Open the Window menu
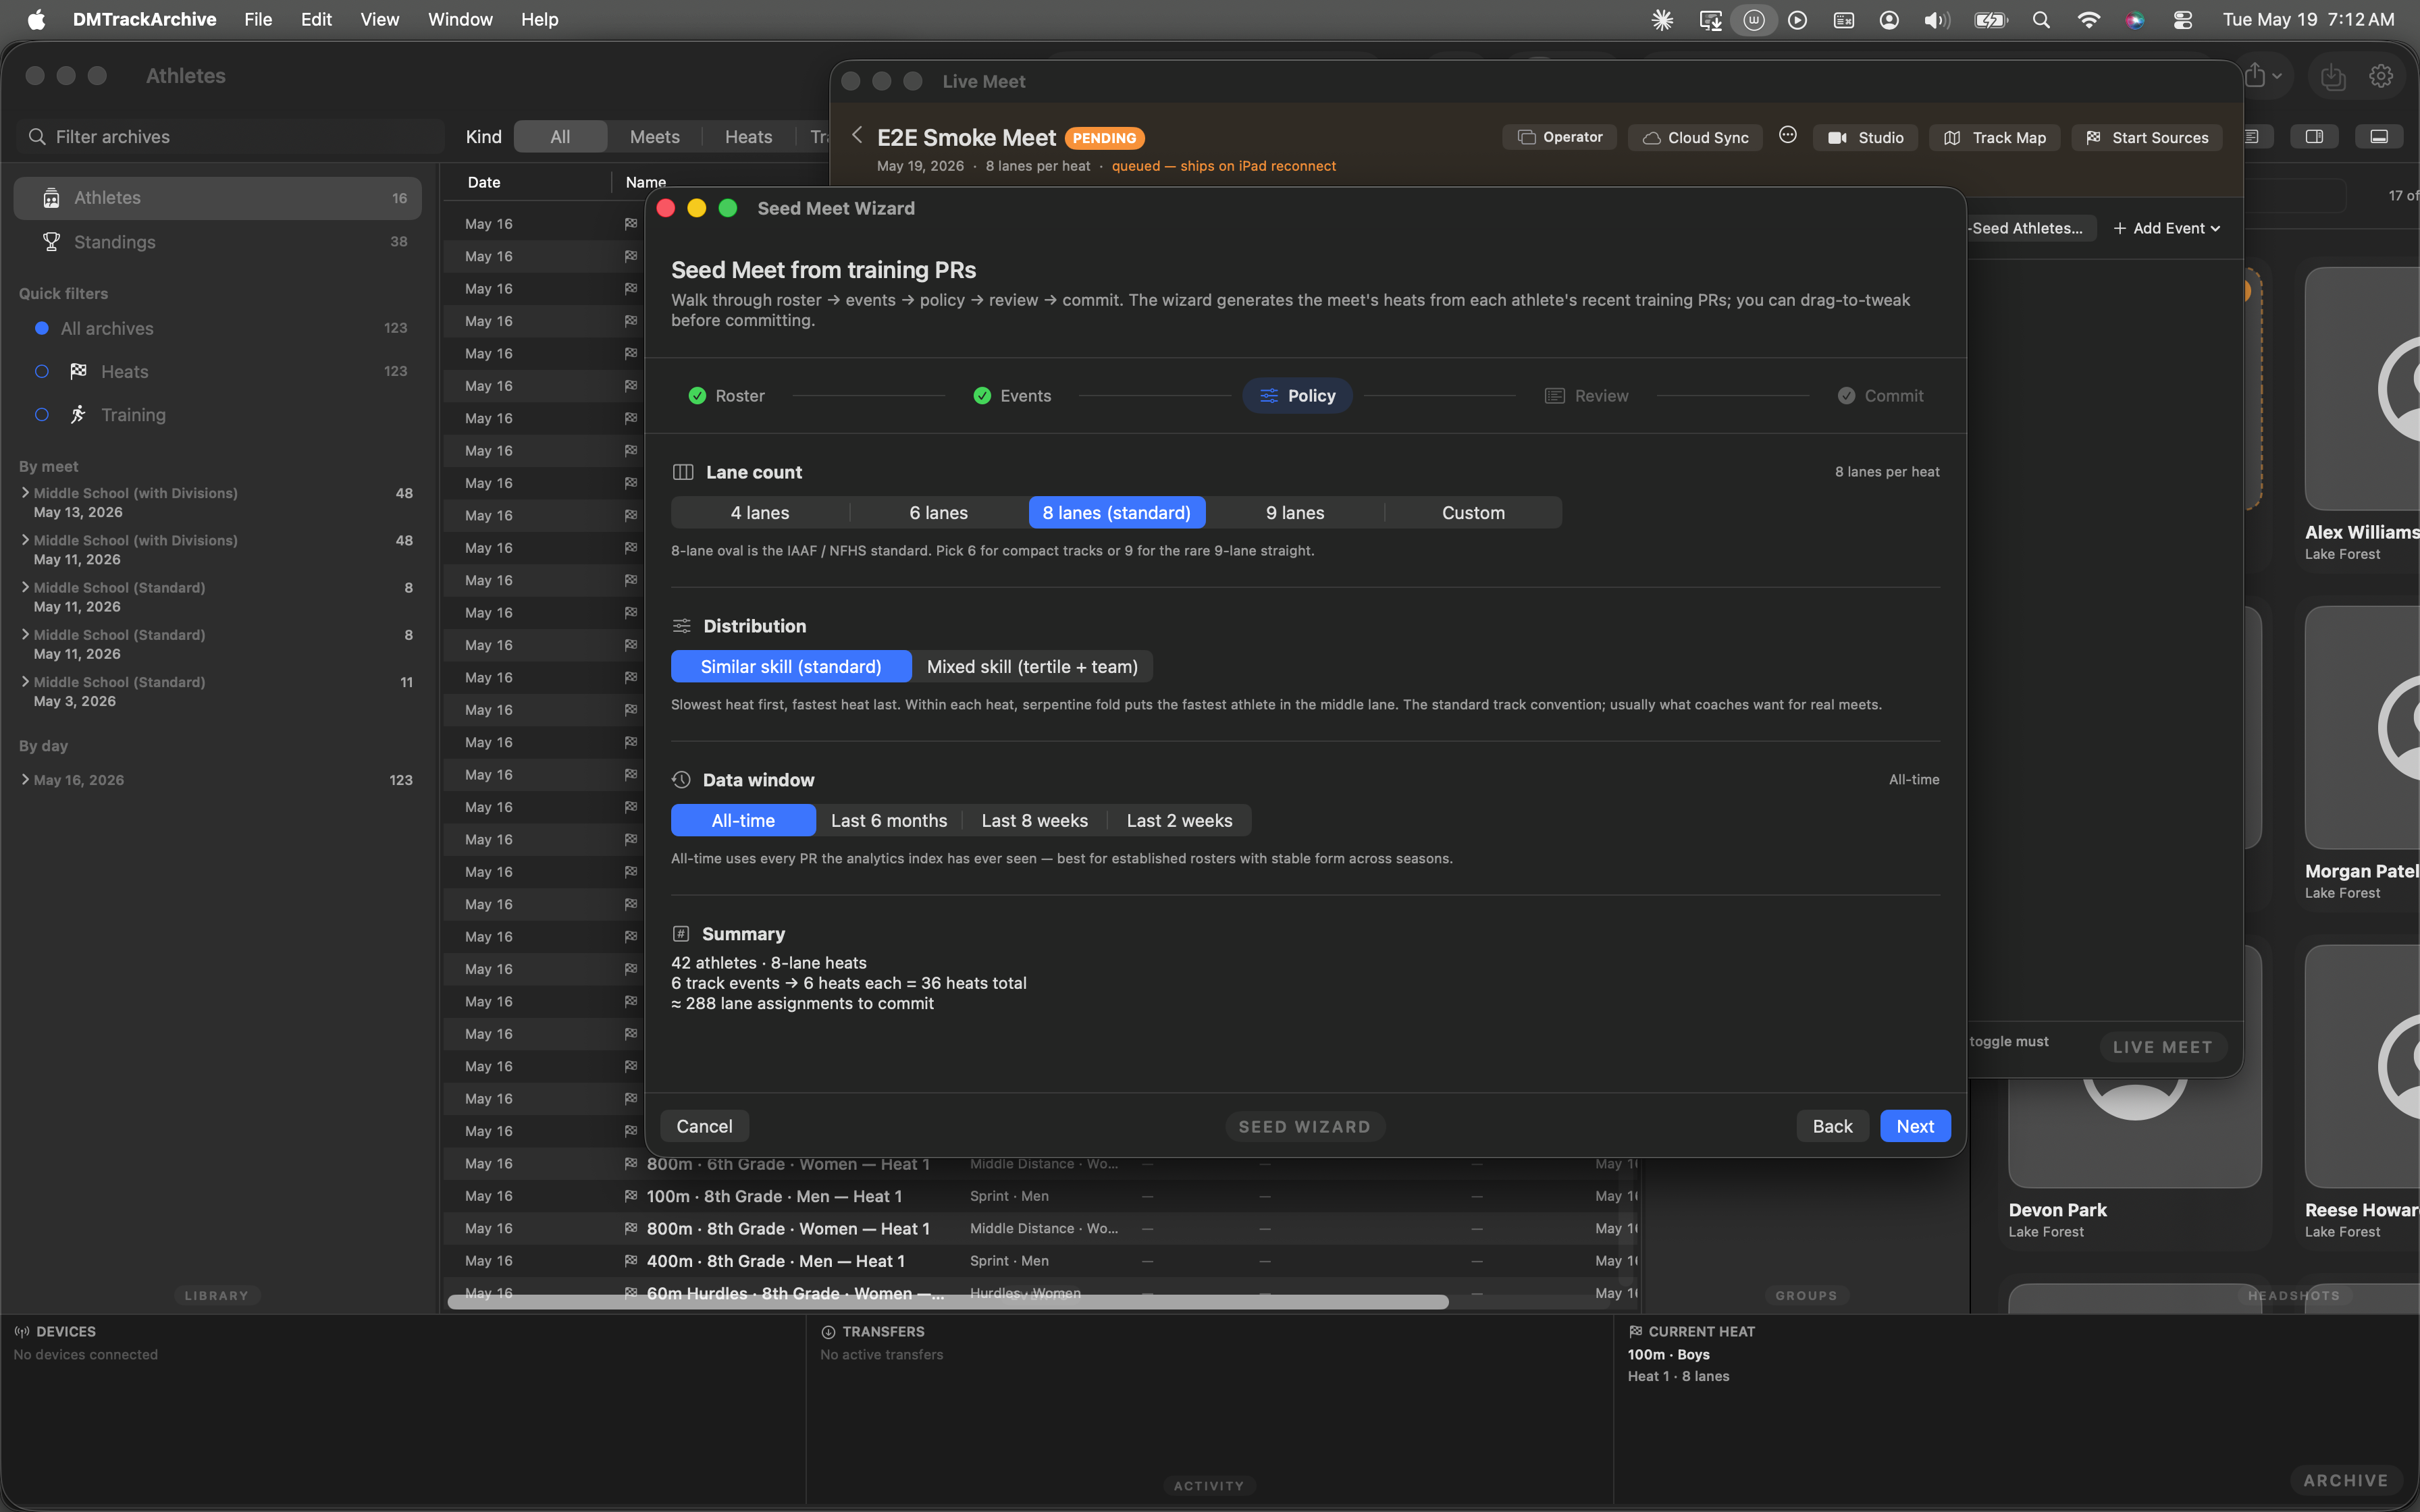2420x1512 pixels. pos(460,20)
